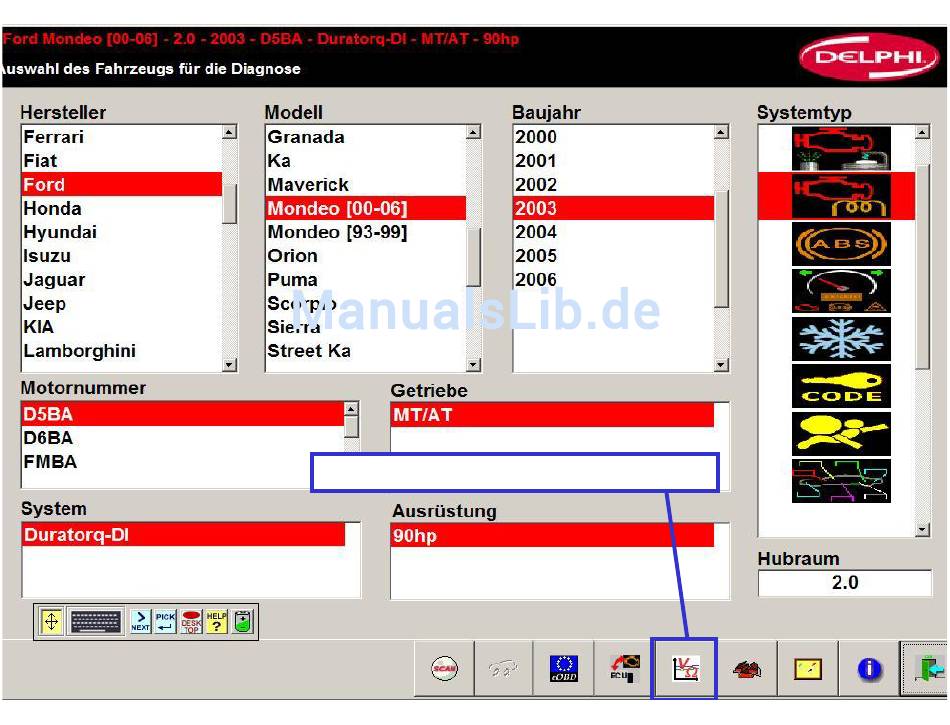
Task: Select Jeep manufacturer
Action: 122,303
